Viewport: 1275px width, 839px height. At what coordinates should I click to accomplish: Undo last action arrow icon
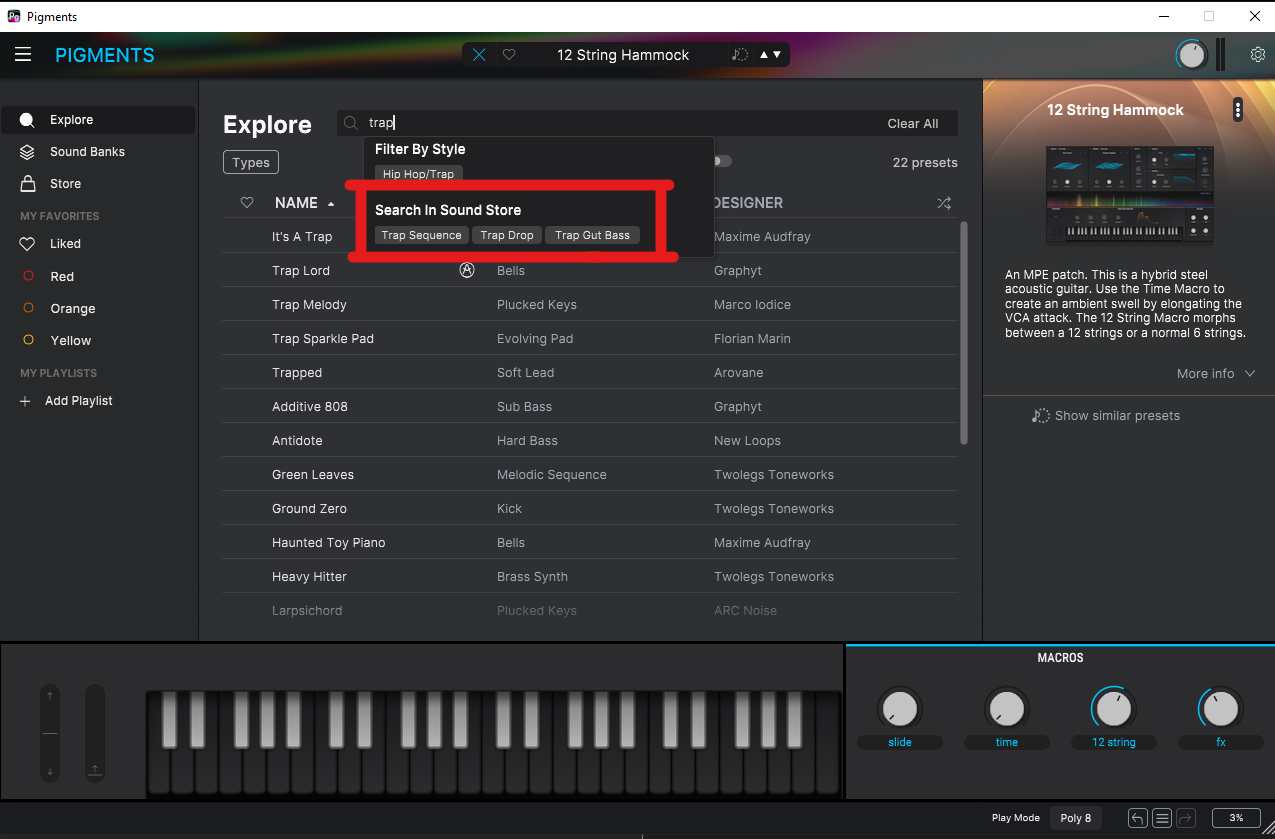point(1137,818)
